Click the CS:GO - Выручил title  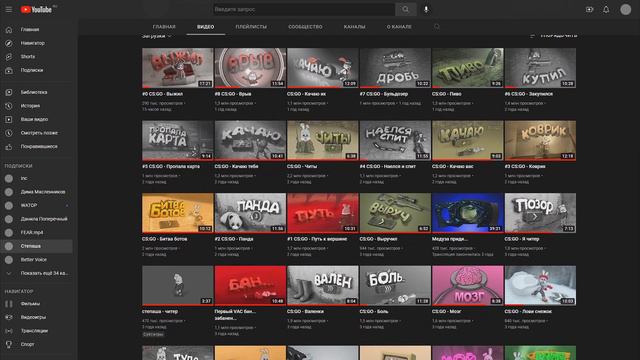pos(378,239)
